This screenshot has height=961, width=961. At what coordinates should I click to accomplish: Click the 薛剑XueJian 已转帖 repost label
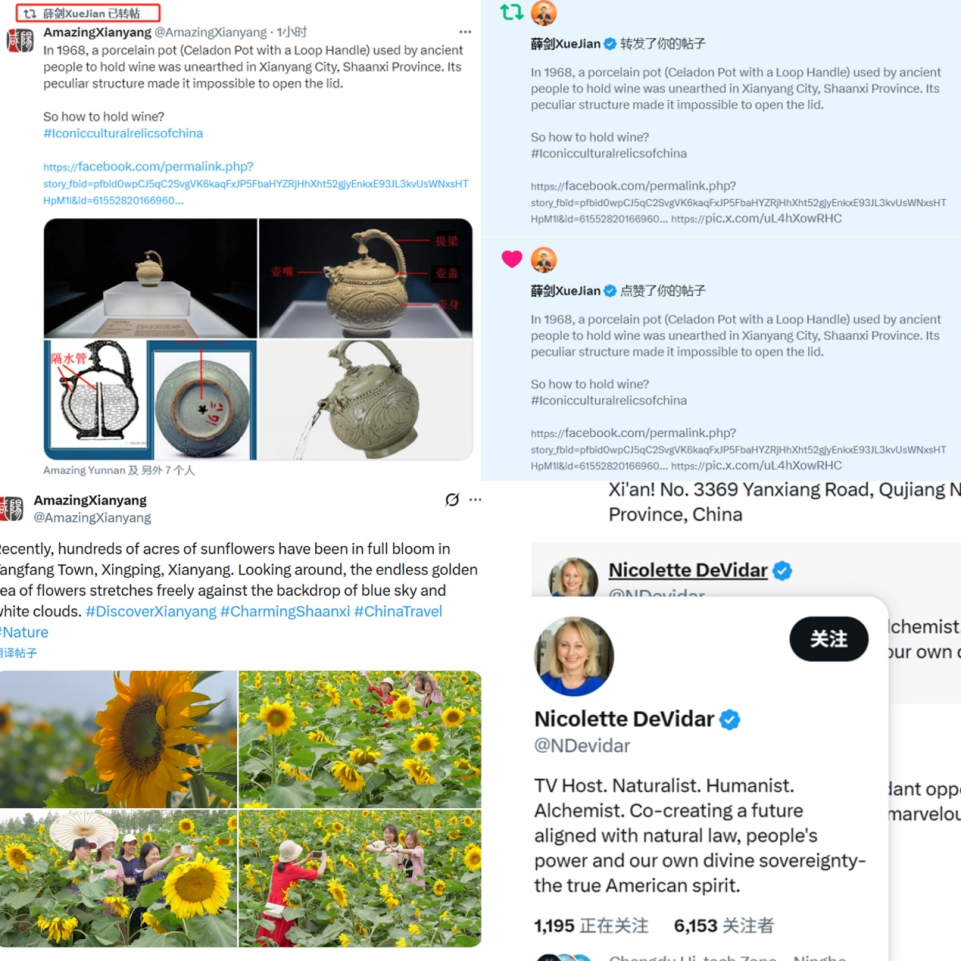coord(89,13)
